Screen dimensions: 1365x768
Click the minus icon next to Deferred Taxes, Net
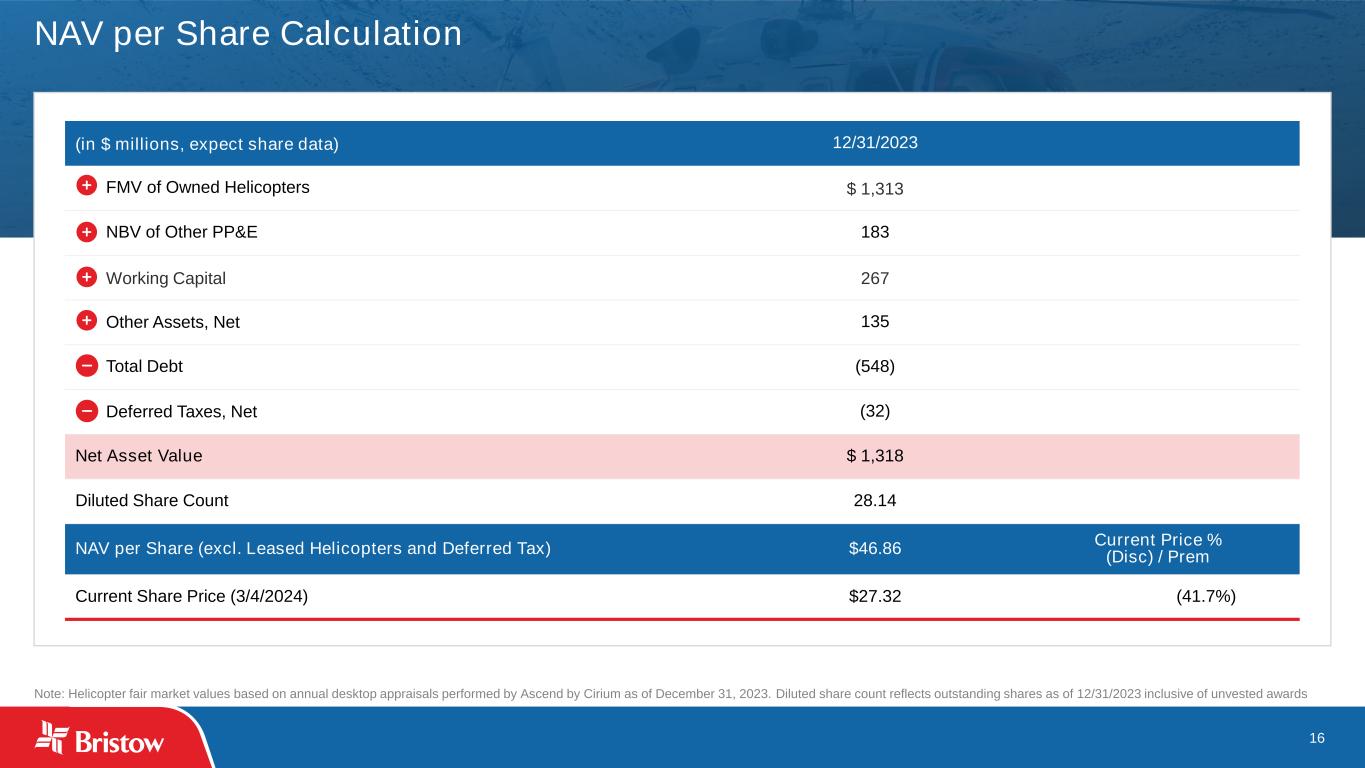pos(86,411)
